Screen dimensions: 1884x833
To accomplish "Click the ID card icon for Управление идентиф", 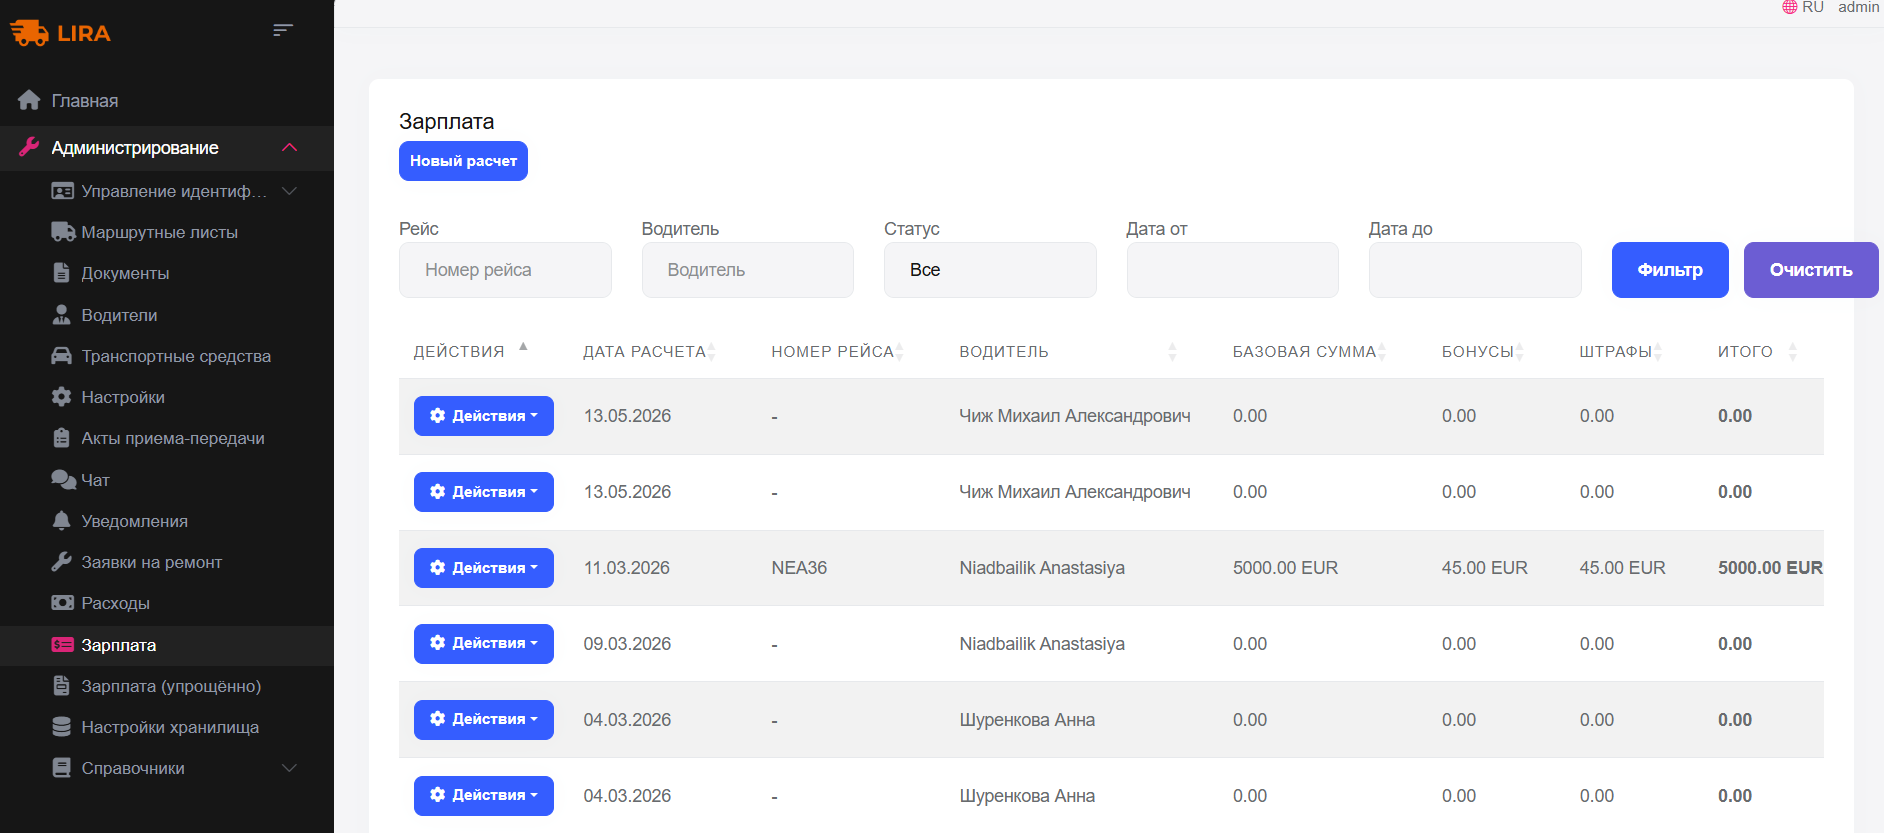I will point(62,190).
